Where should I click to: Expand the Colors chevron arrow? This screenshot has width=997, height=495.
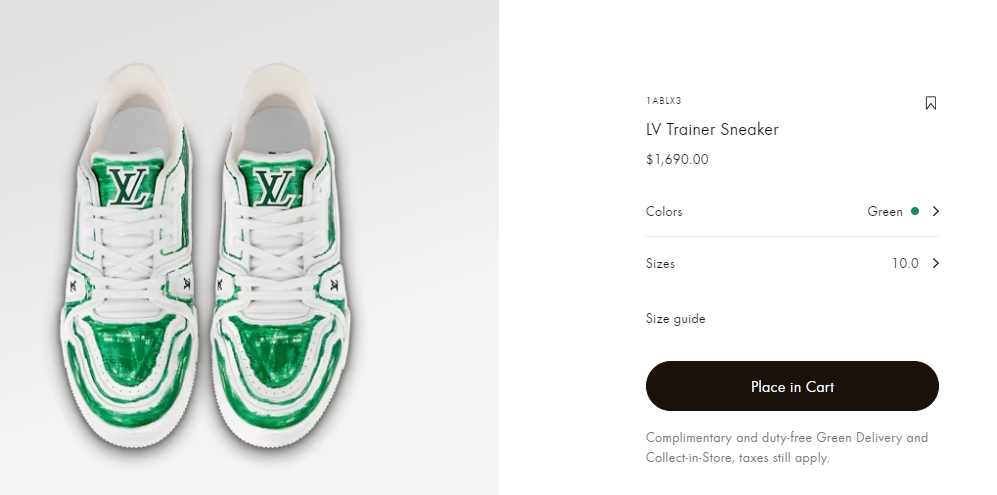click(x=936, y=211)
